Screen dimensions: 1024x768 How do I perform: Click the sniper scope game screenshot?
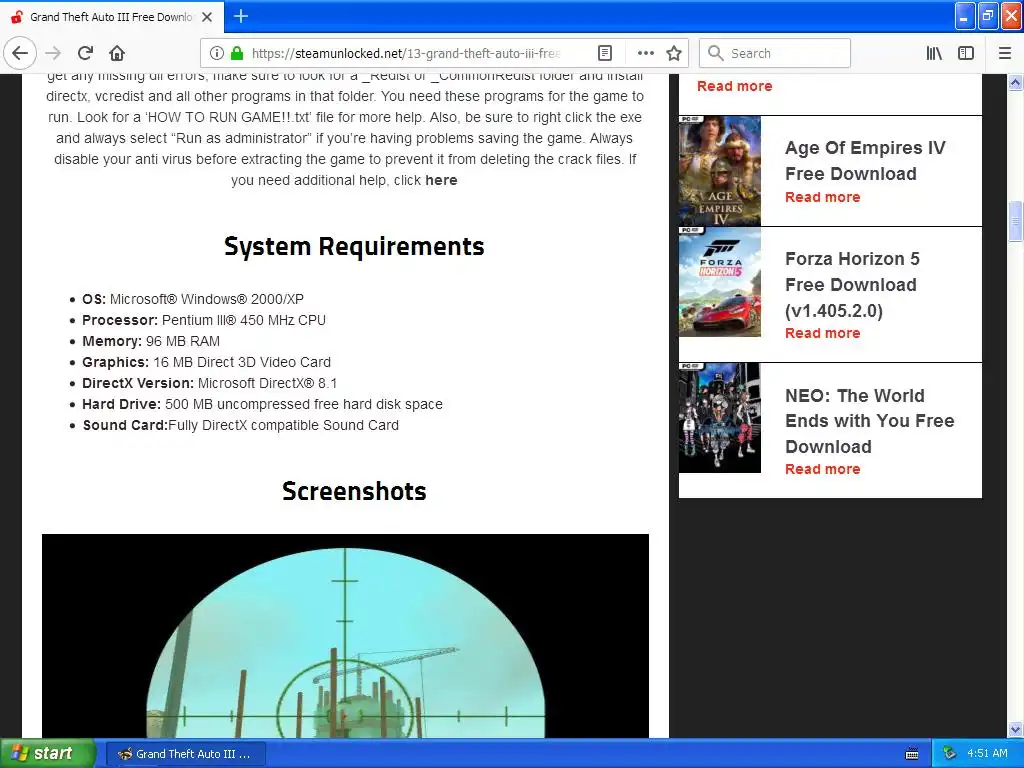tap(345, 635)
